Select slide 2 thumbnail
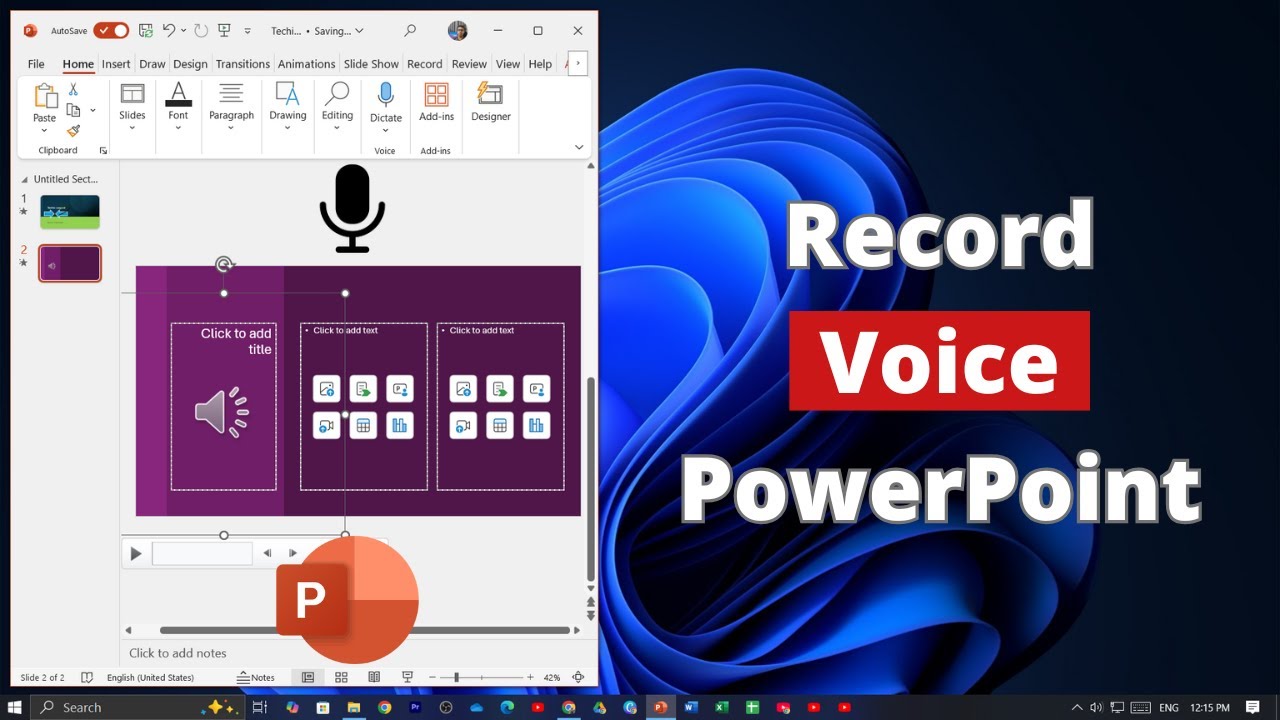The image size is (1280, 720). (70, 263)
